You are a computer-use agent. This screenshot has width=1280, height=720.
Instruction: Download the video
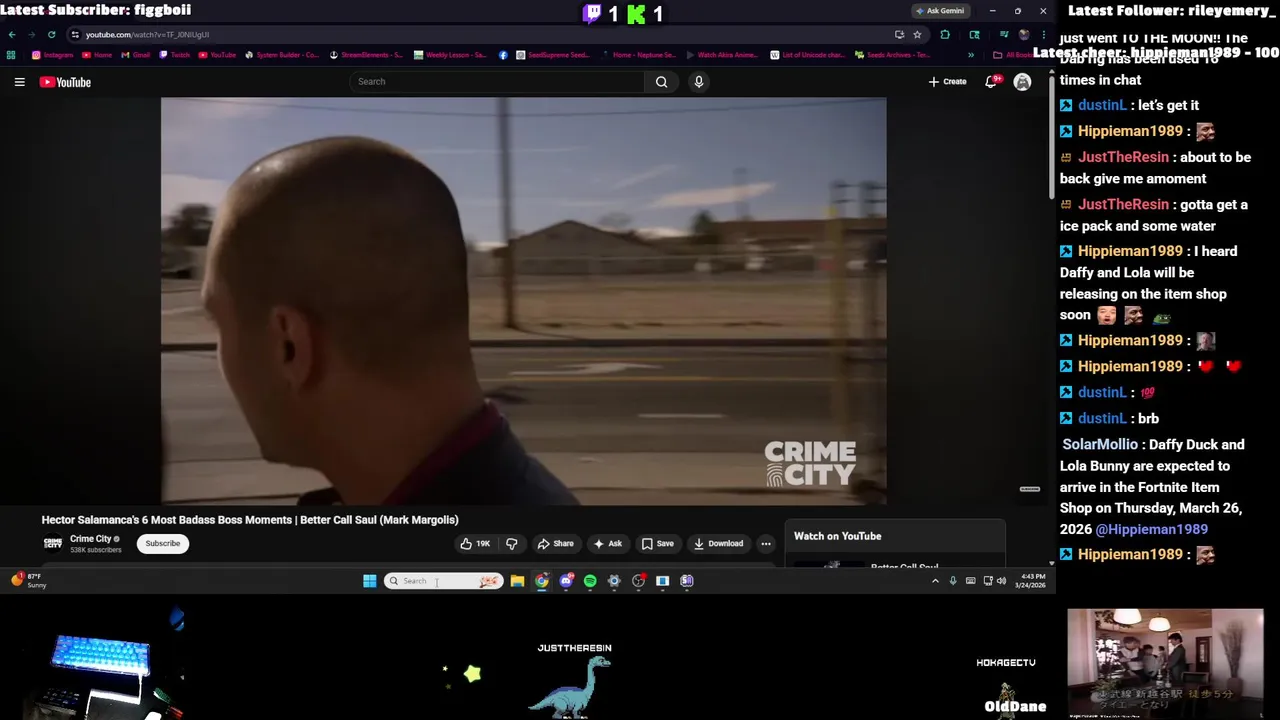(718, 544)
